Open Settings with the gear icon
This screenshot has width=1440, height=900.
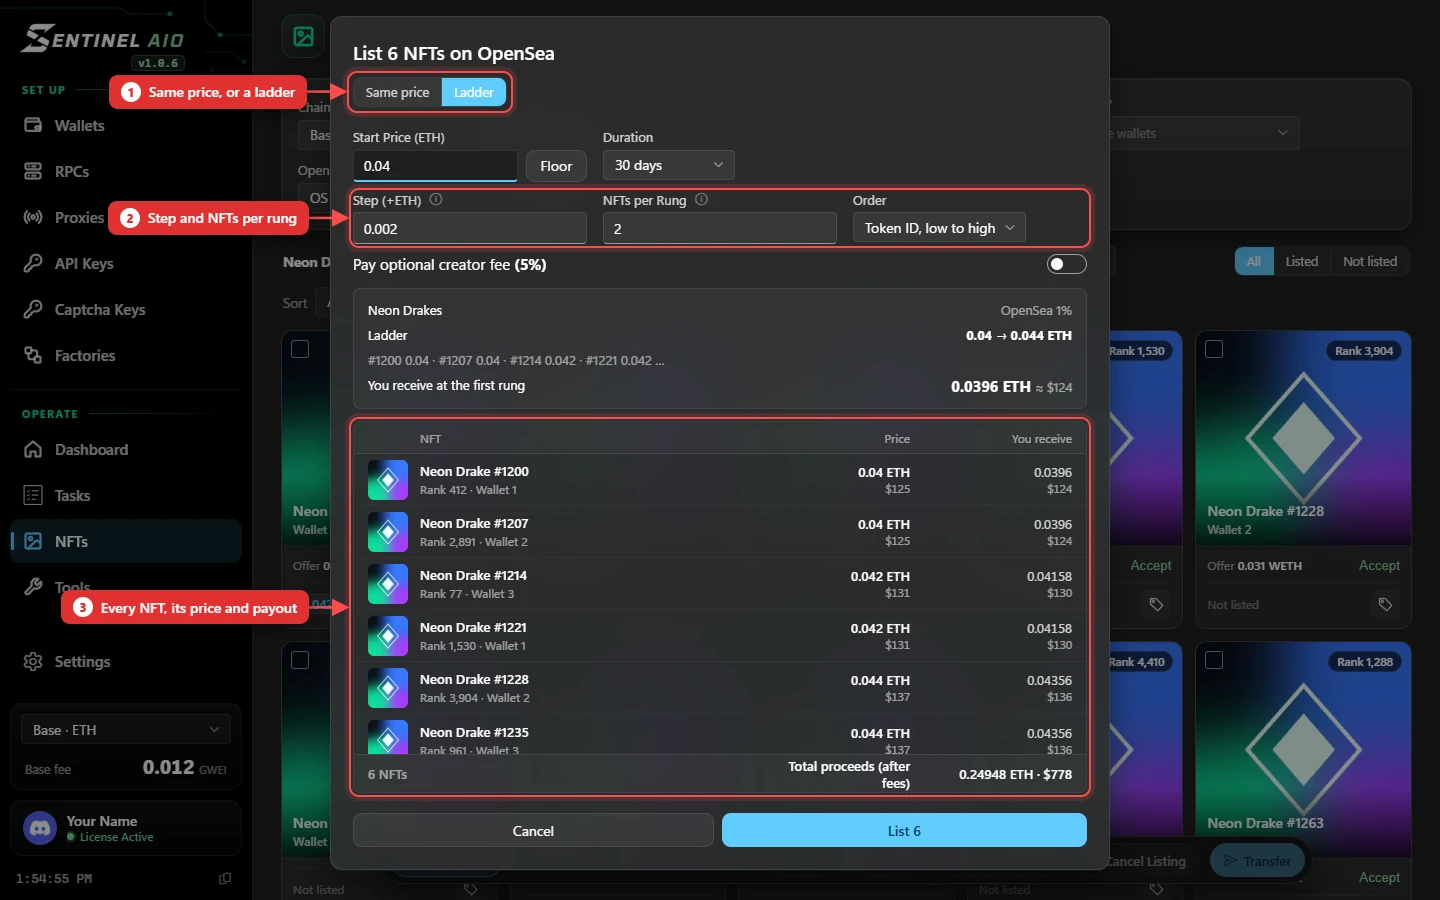(33, 661)
